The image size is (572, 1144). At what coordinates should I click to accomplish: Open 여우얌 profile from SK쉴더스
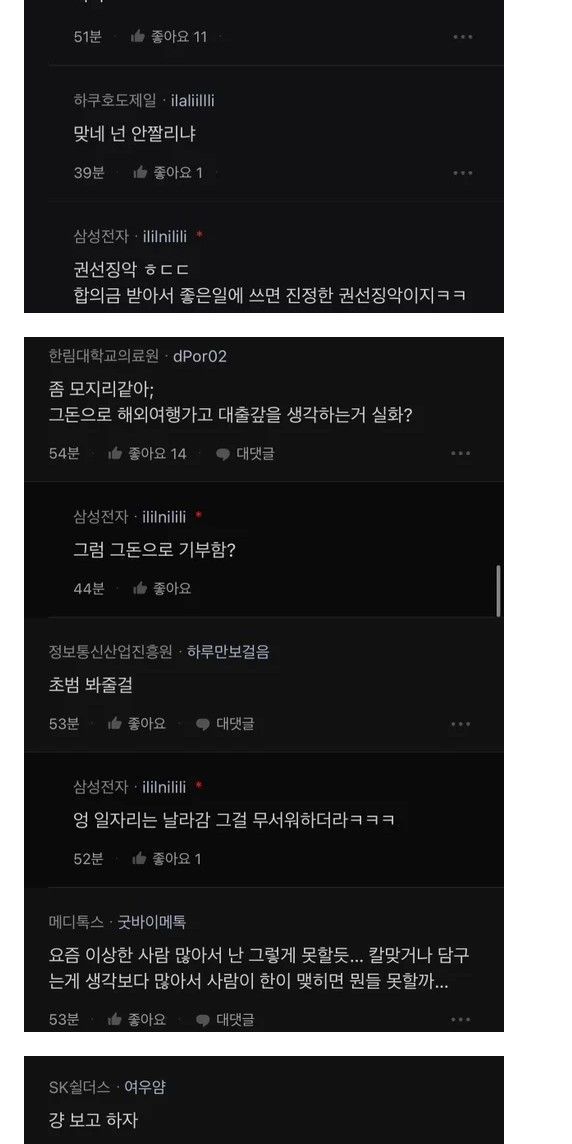click(145, 1087)
